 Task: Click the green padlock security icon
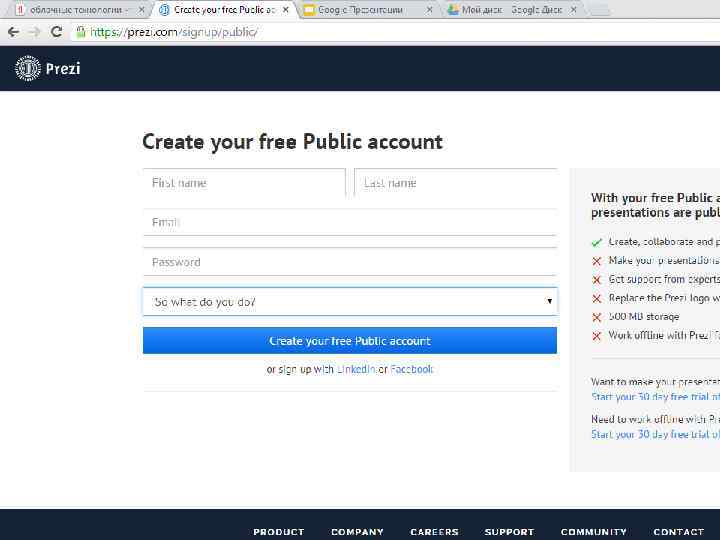tap(81, 32)
